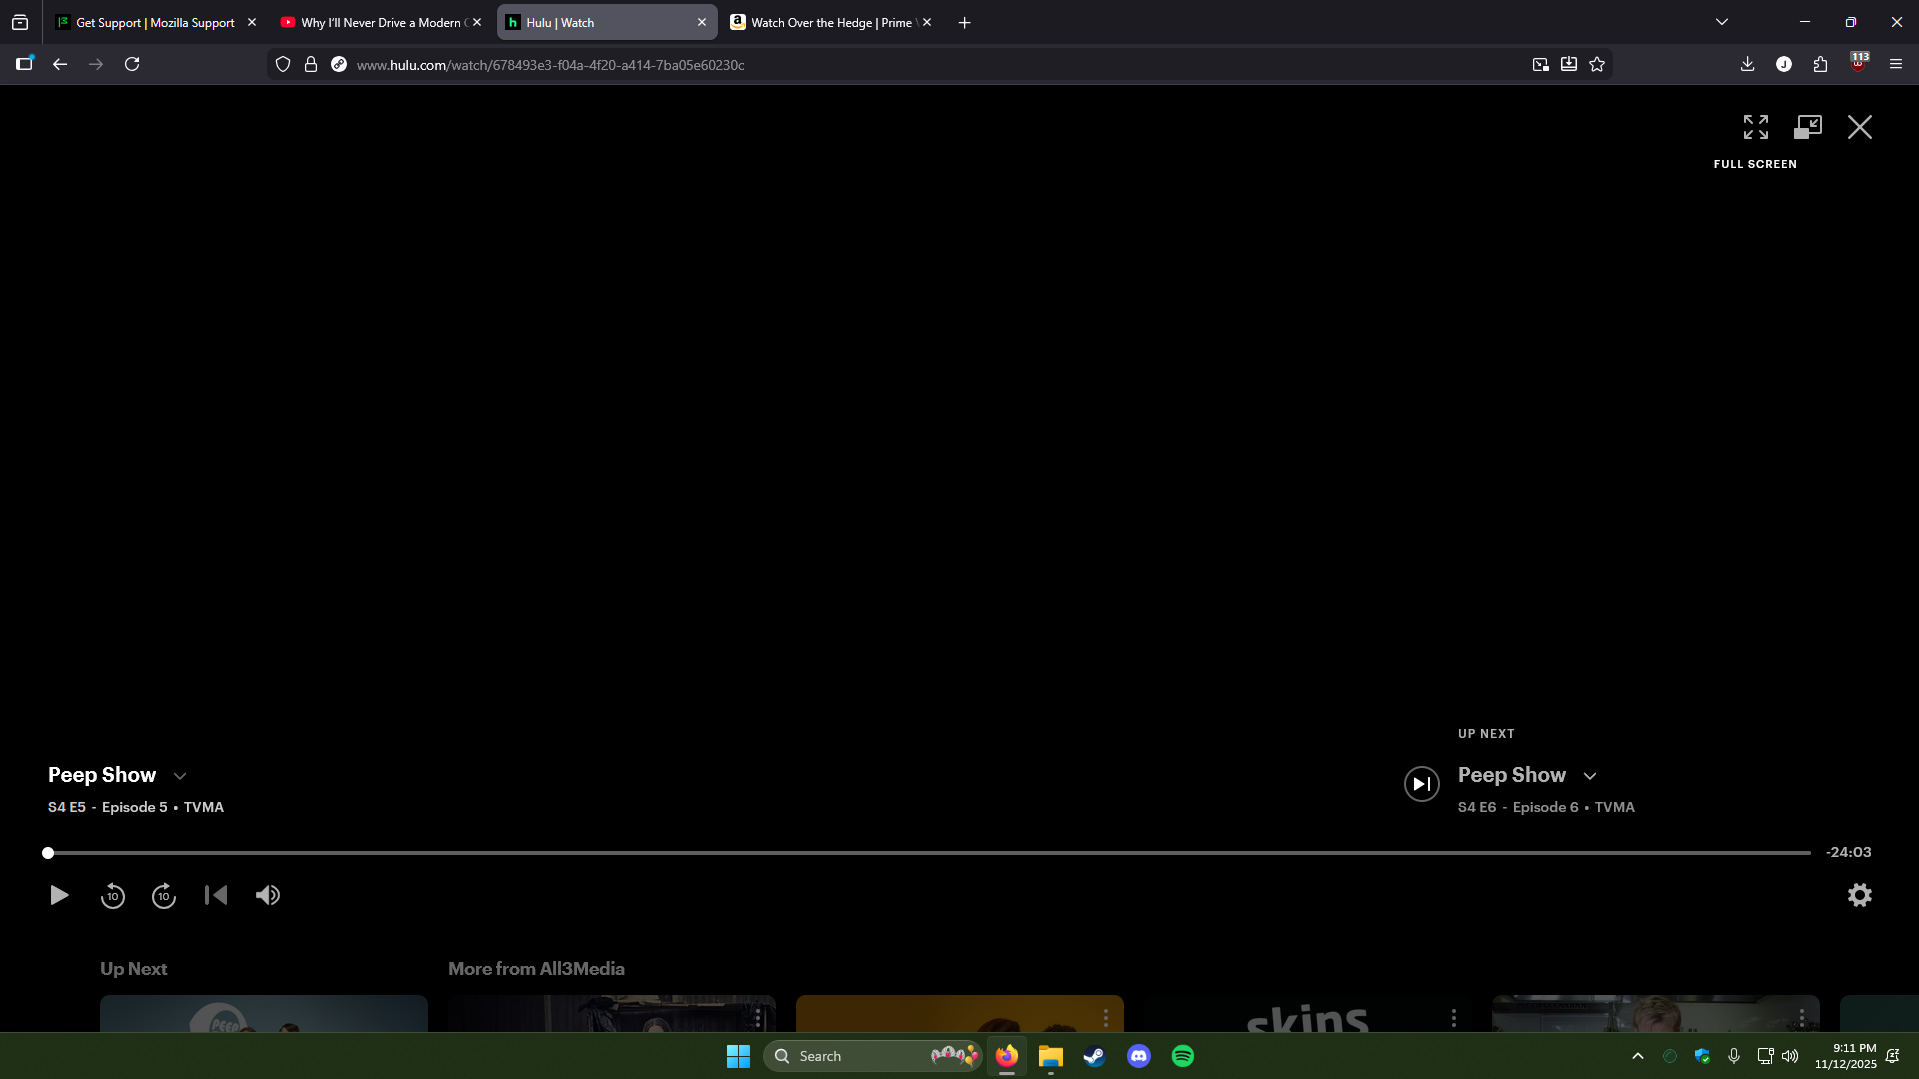Toggle the Firefox sidebar
The height and width of the screenshot is (1079, 1919).
coord(24,64)
